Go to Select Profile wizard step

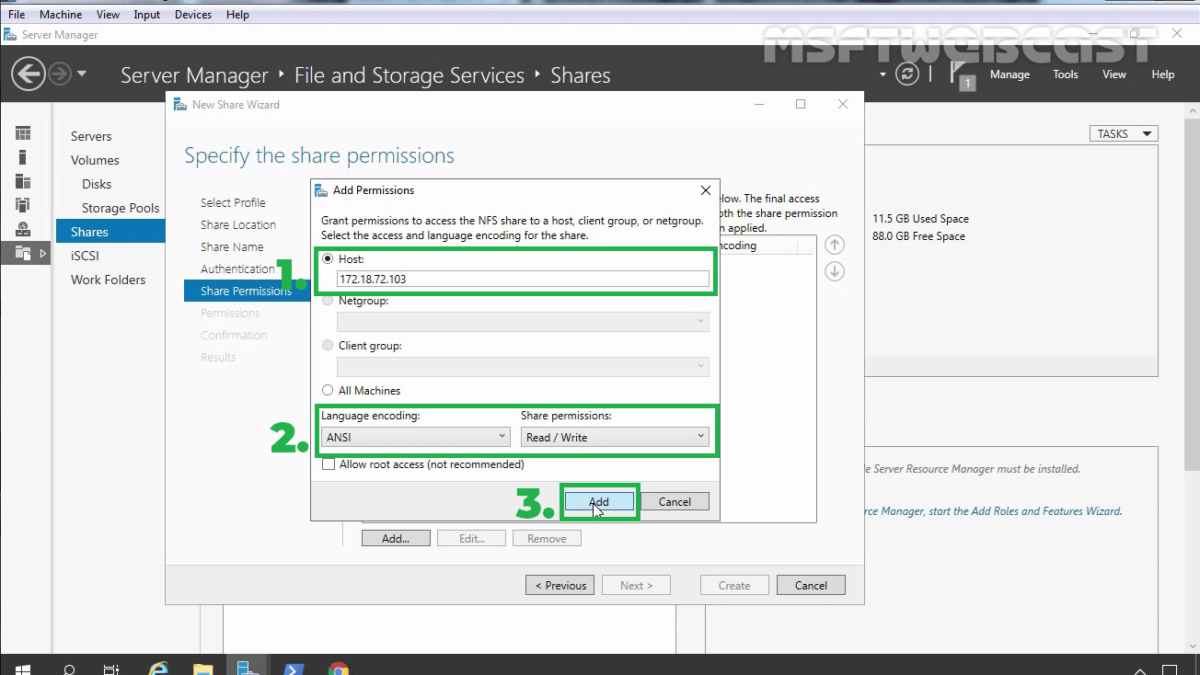click(x=233, y=202)
